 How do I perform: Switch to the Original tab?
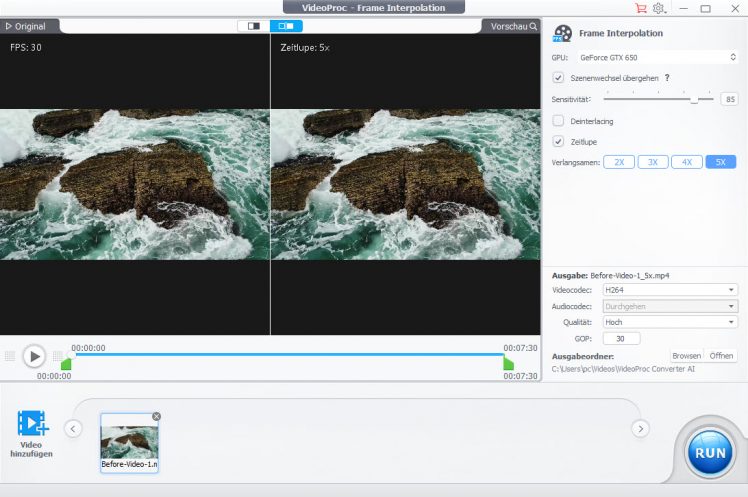point(26,26)
